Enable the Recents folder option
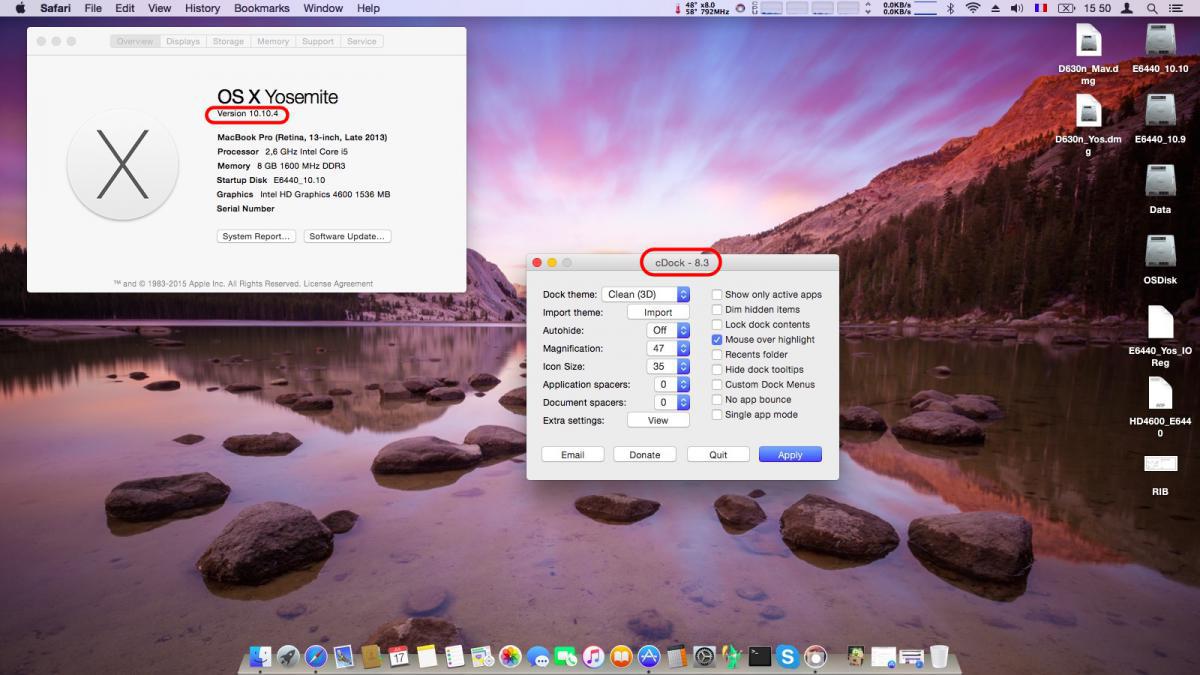 716,354
